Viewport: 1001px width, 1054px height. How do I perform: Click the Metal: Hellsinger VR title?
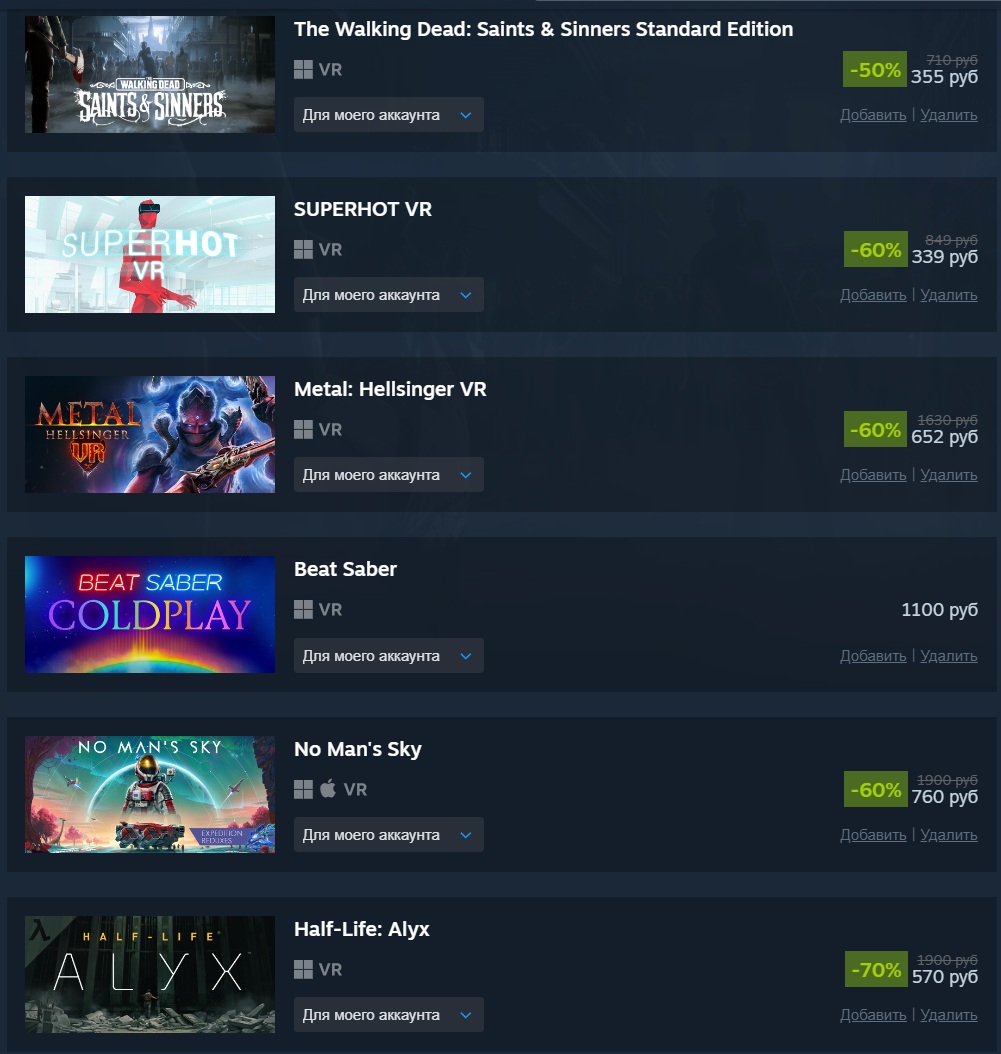point(390,389)
